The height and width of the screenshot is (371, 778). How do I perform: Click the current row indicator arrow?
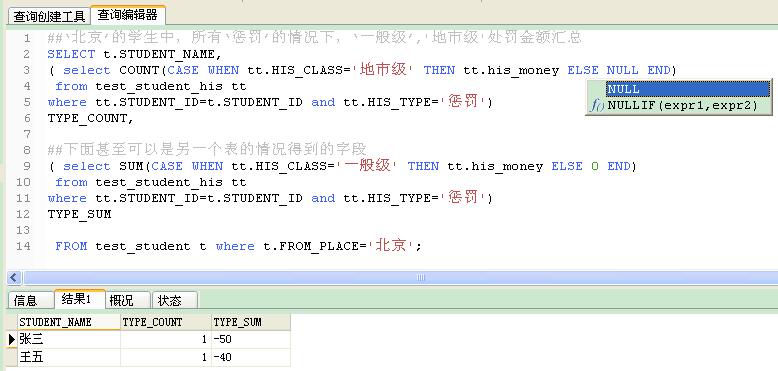coord(12,340)
